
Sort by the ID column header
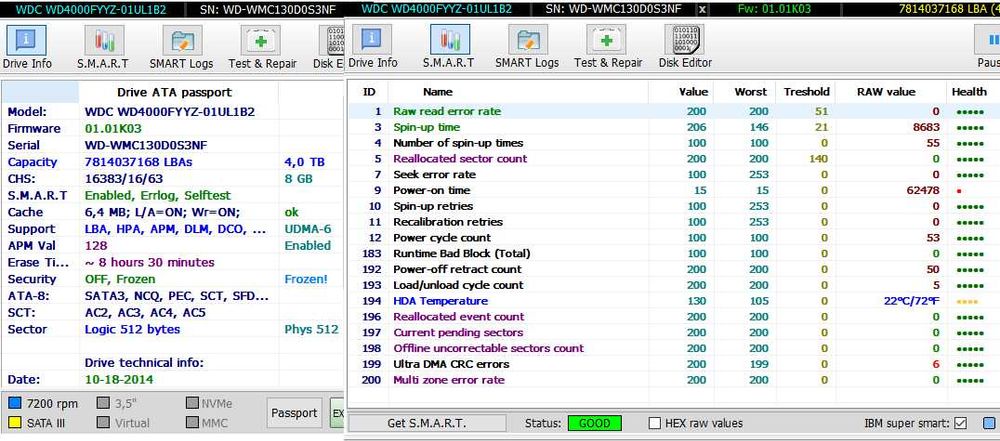369,92
